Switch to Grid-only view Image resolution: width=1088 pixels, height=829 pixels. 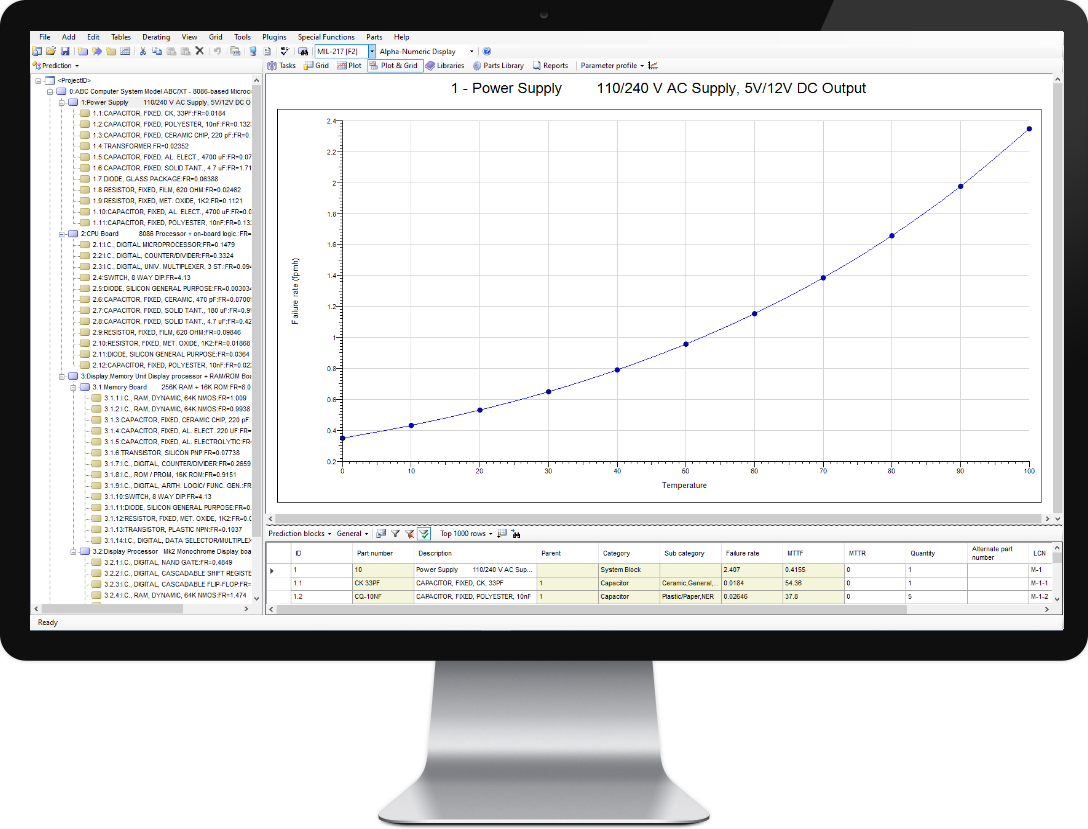(x=316, y=66)
